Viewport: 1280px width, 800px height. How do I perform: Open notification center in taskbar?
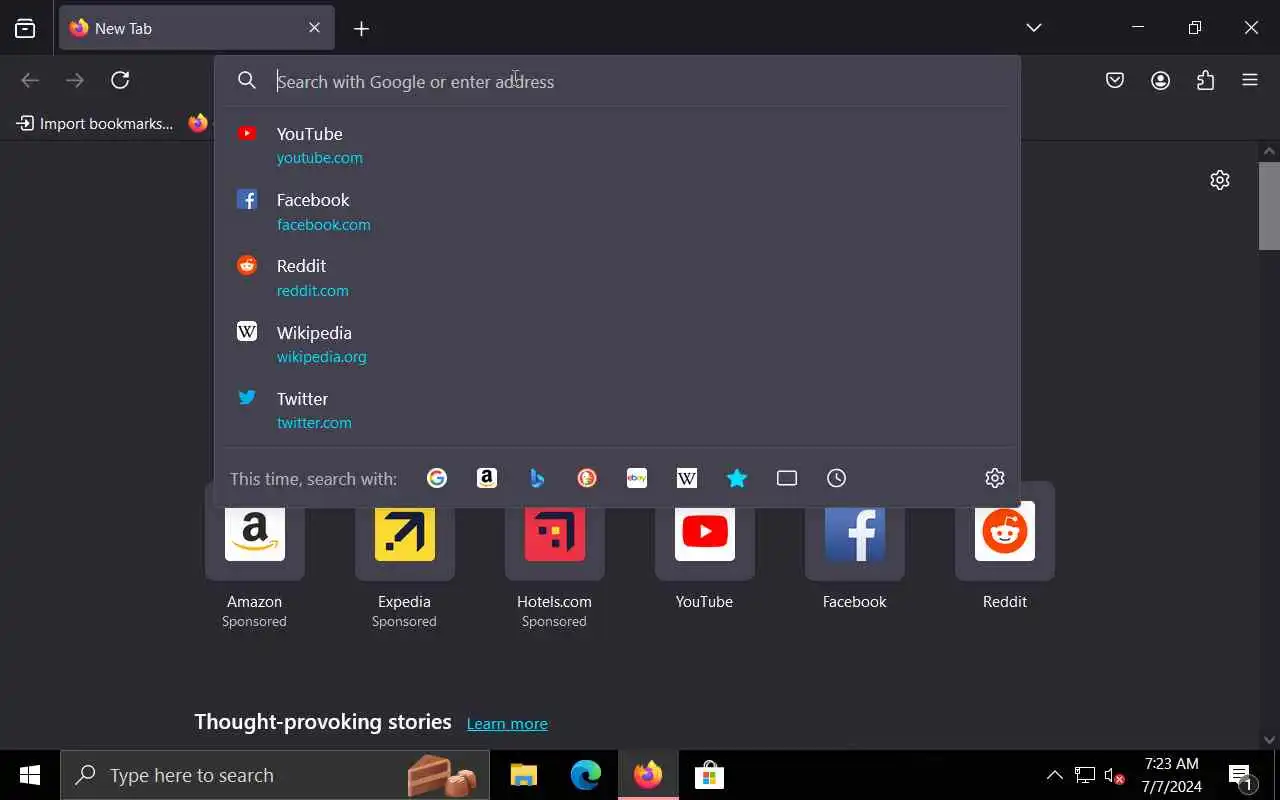point(1241,776)
